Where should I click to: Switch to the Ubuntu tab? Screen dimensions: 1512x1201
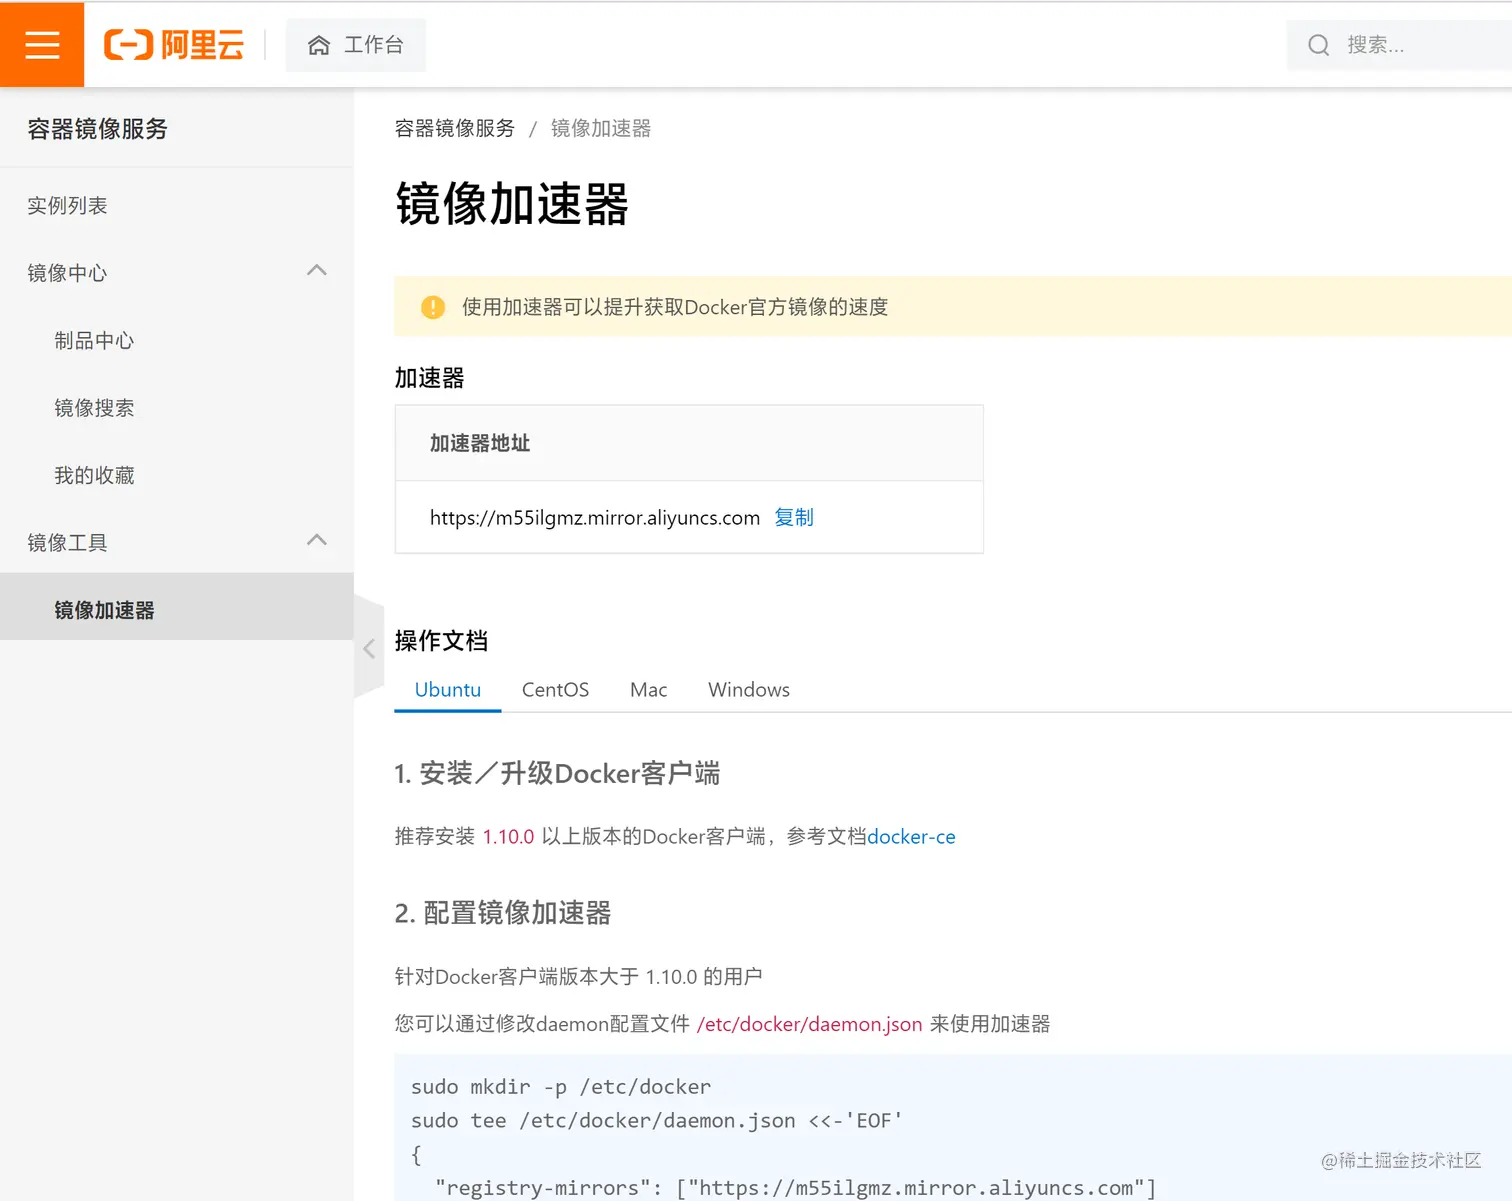448,690
